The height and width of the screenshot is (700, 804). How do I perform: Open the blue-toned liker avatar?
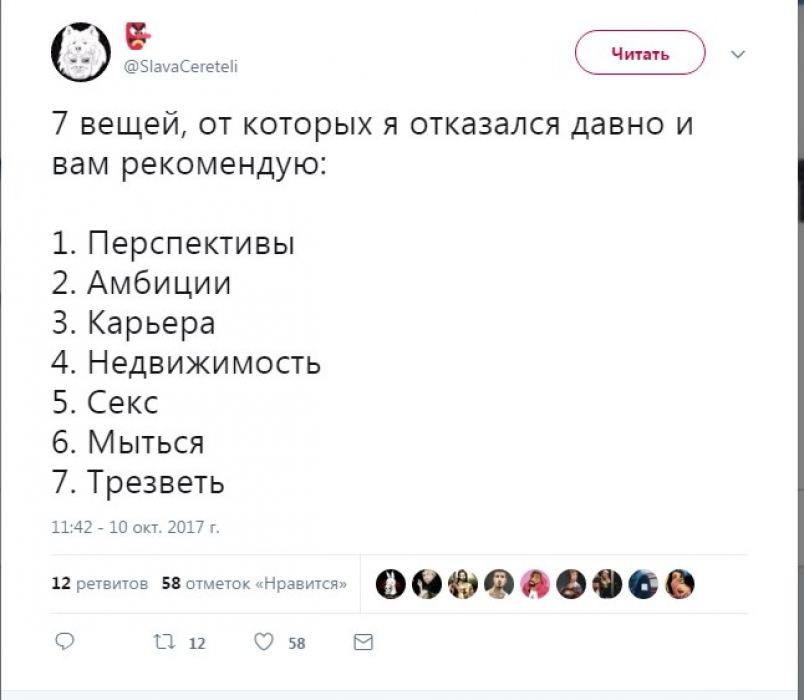[643, 583]
